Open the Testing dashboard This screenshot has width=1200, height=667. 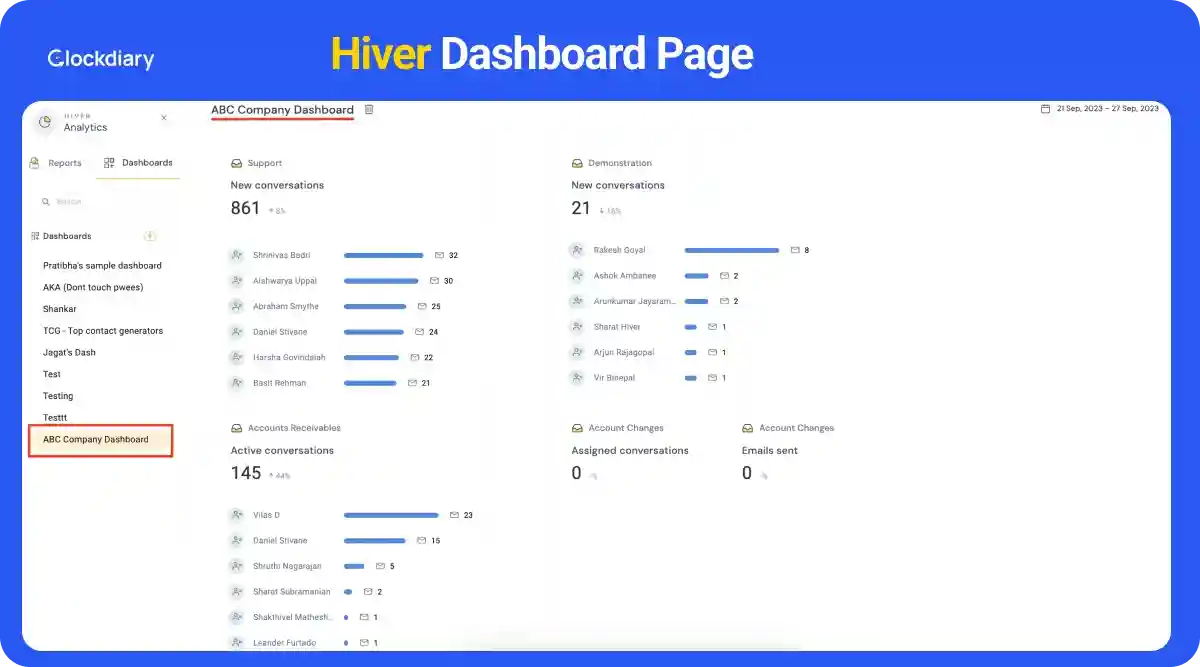tap(58, 396)
